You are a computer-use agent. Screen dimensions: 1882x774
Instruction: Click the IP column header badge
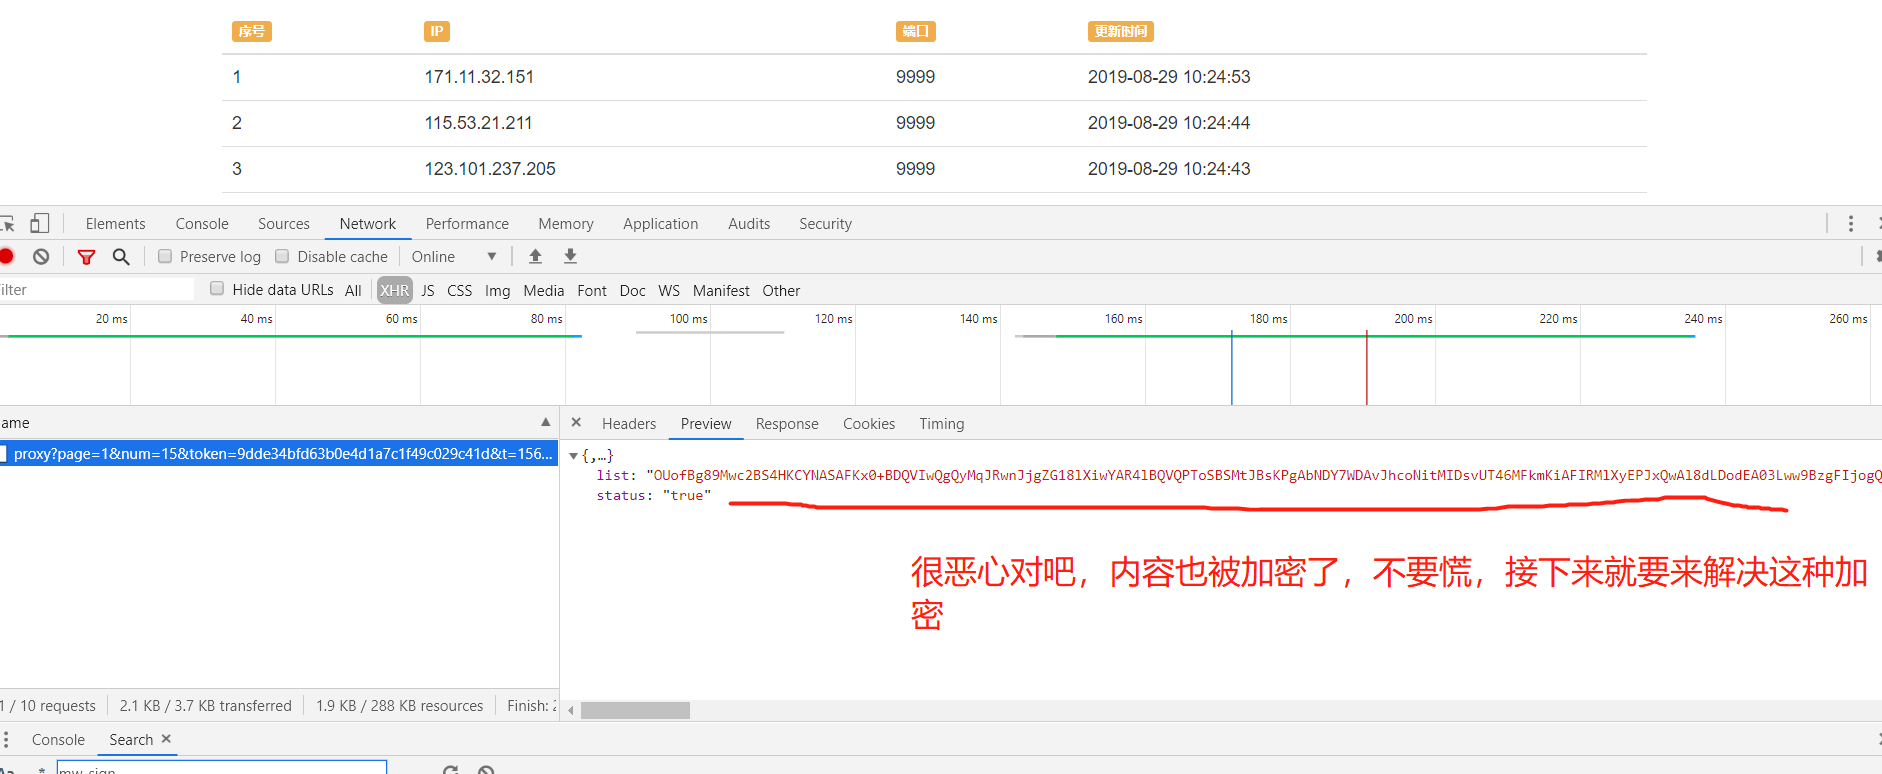tap(436, 31)
